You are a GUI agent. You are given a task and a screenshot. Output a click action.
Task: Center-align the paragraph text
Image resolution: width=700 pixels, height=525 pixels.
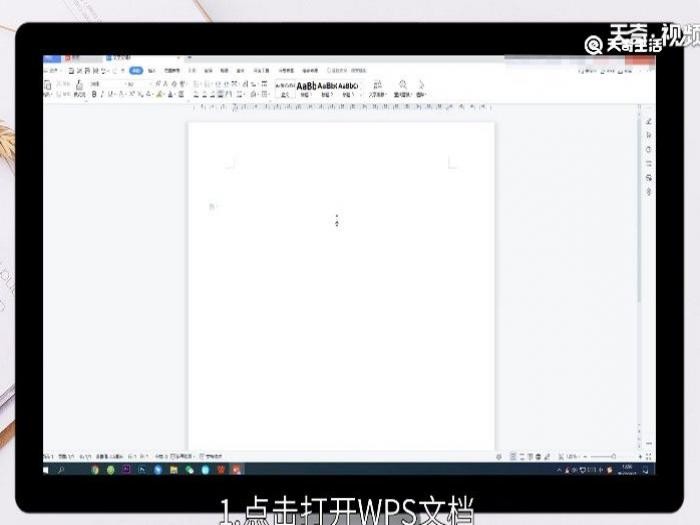pos(204,94)
